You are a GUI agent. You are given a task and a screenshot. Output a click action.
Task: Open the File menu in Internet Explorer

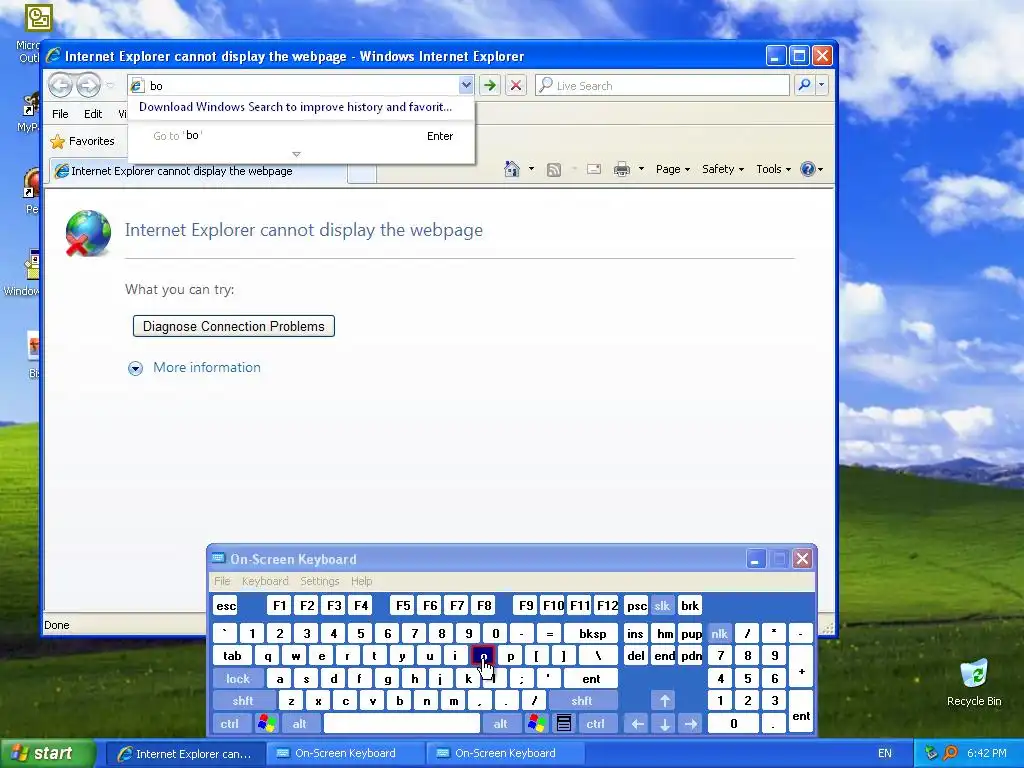click(x=60, y=114)
